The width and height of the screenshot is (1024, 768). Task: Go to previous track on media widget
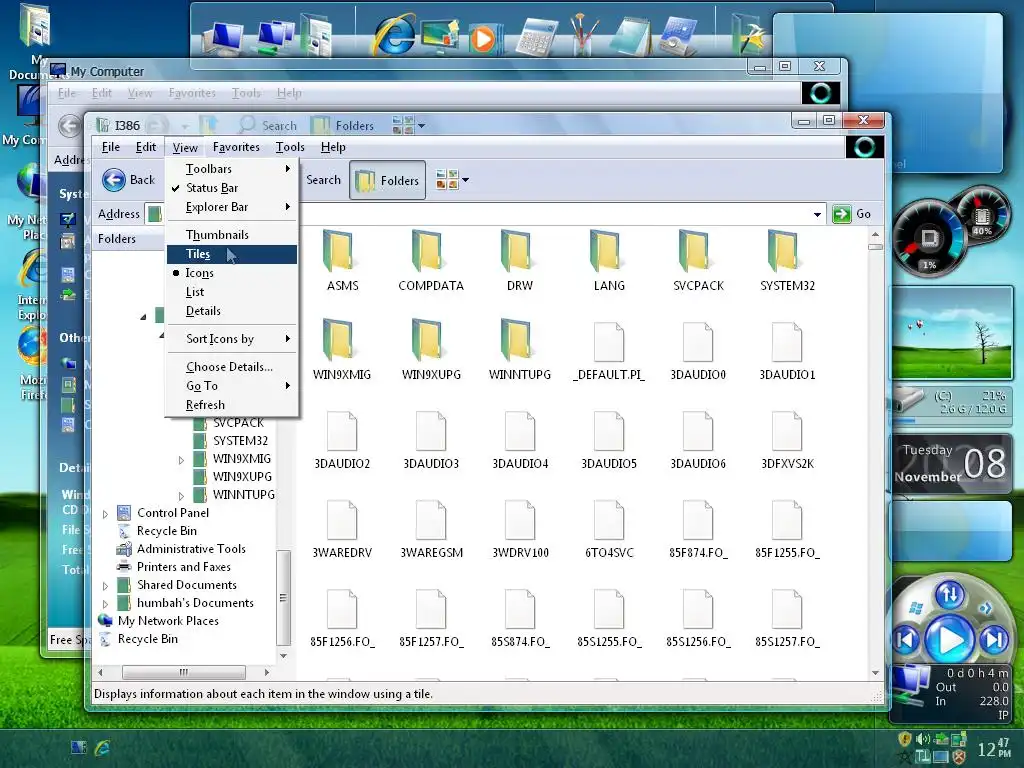click(x=906, y=639)
